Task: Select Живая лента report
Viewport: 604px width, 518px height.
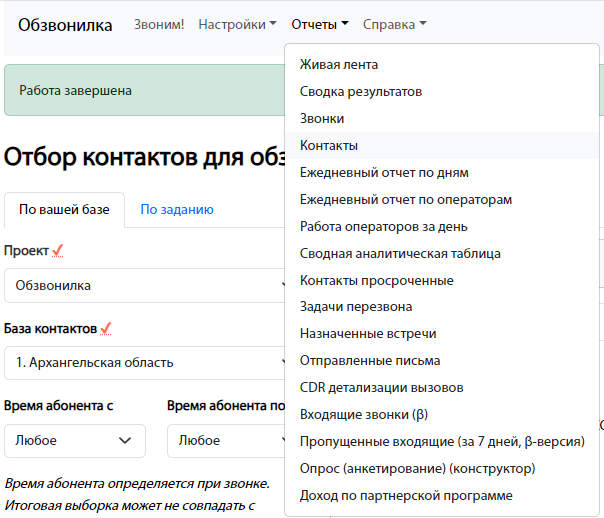Action: (x=339, y=65)
